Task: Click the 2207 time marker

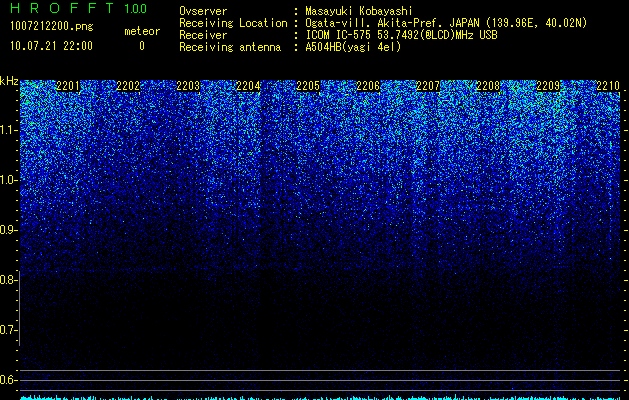Action: 428,86
